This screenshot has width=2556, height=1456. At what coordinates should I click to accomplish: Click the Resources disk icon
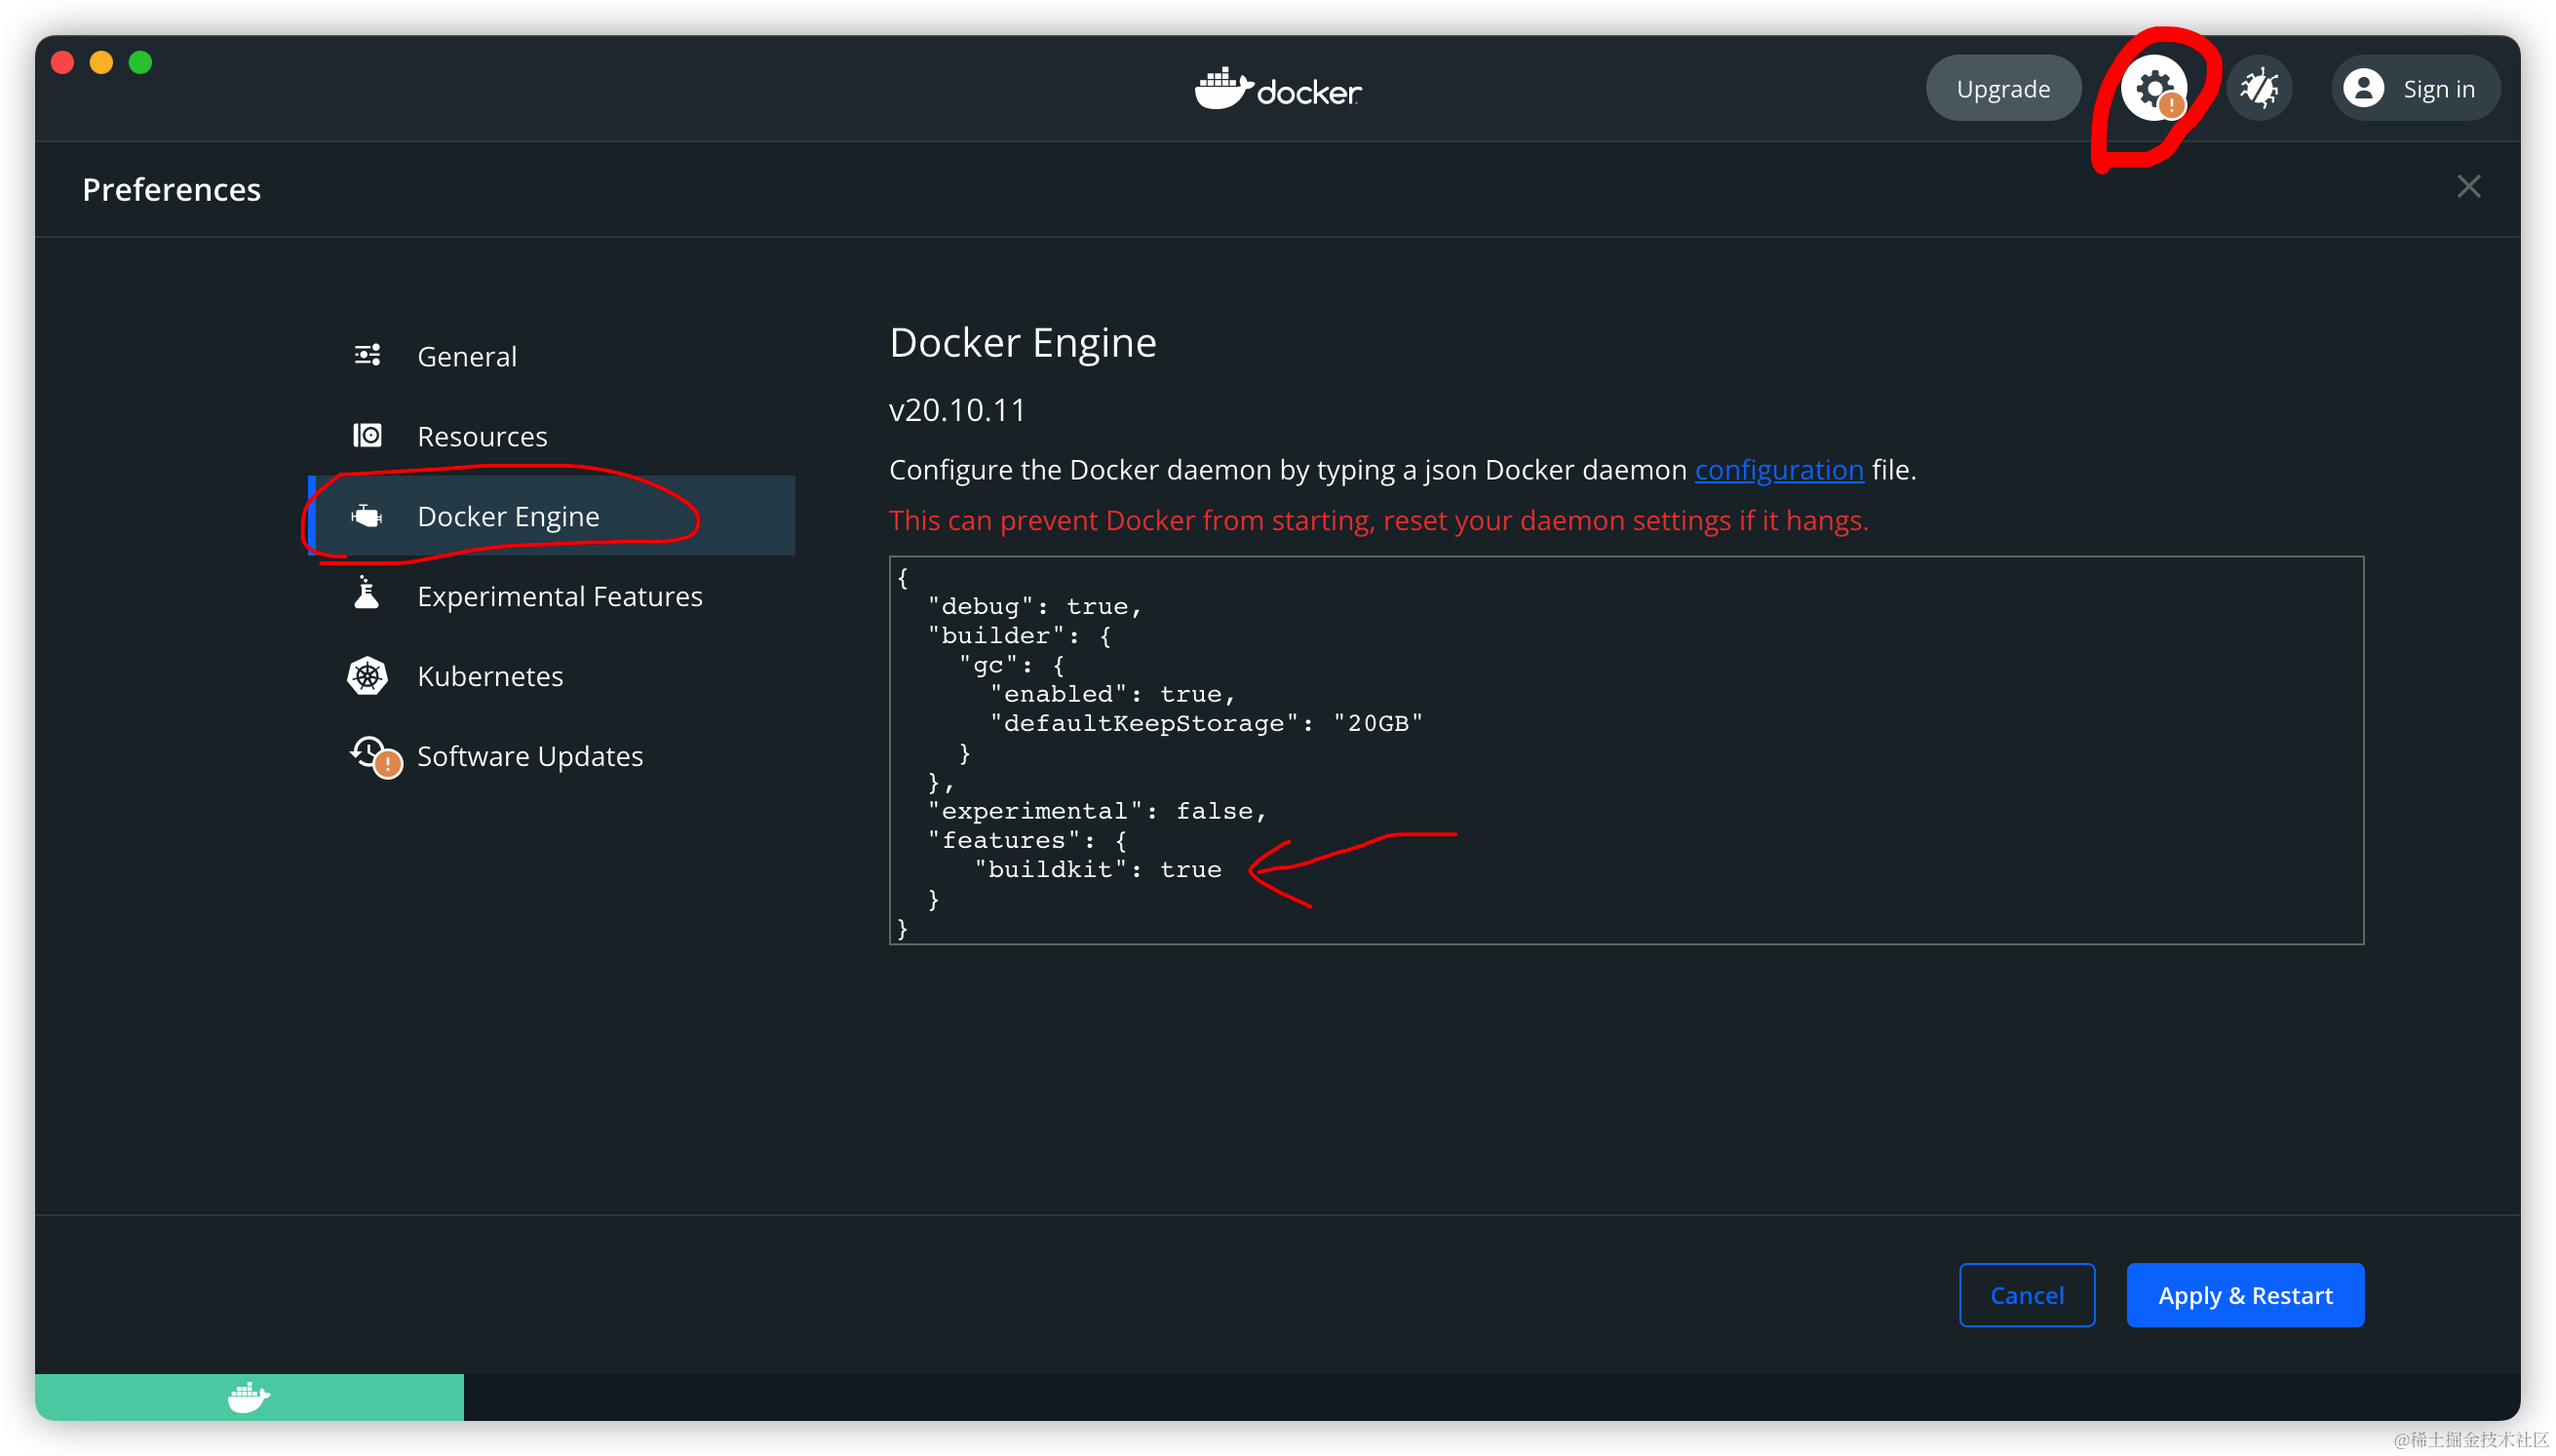(367, 435)
